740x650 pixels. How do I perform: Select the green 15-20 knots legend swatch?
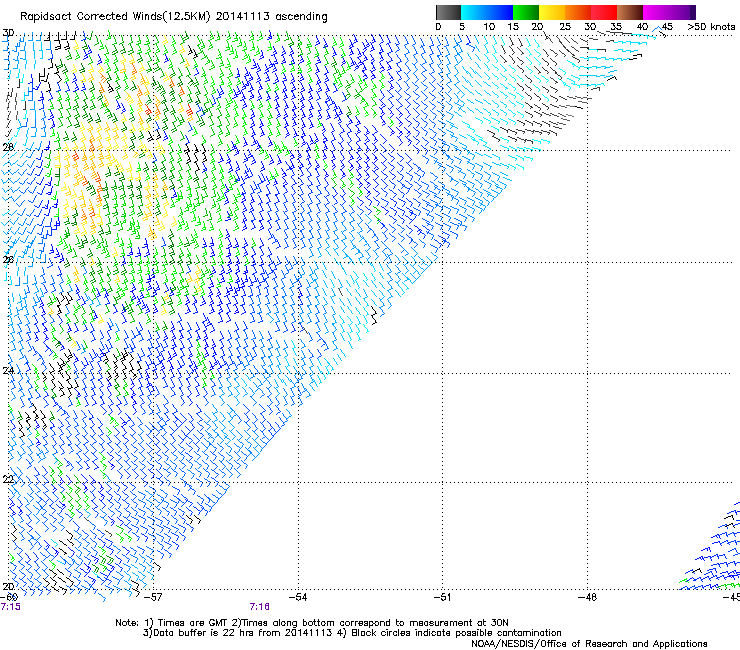coord(526,12)
